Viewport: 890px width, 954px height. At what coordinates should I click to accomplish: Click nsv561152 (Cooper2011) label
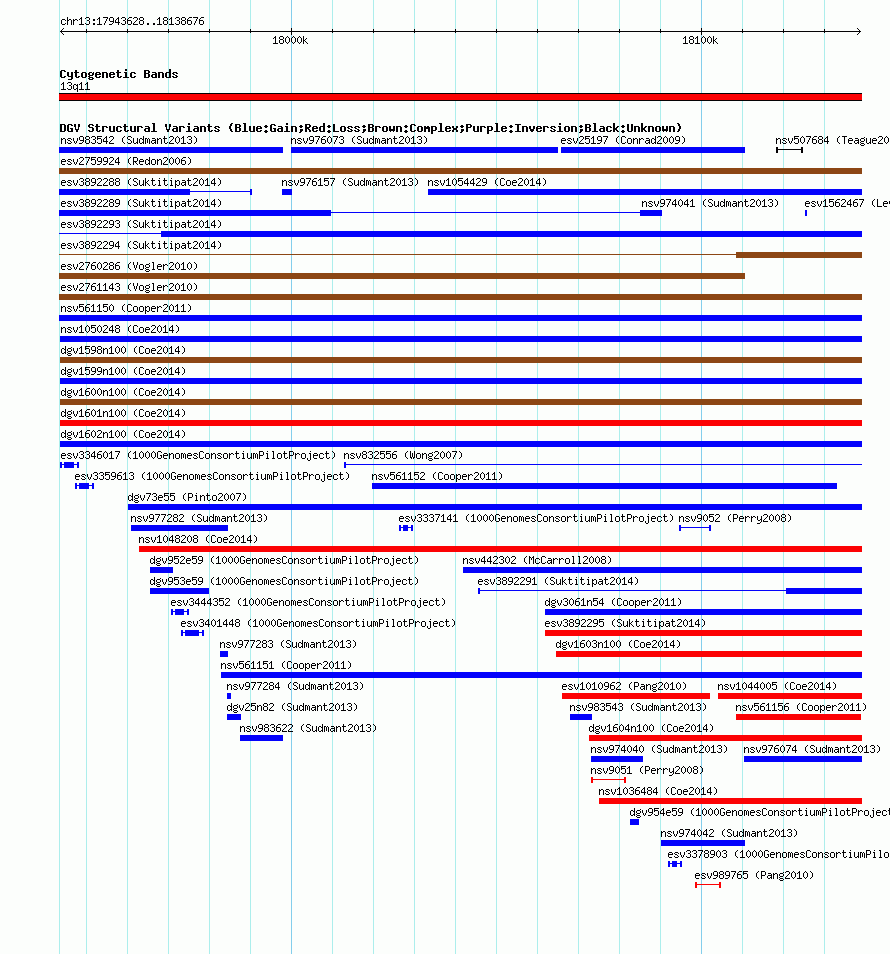point(437,476)
